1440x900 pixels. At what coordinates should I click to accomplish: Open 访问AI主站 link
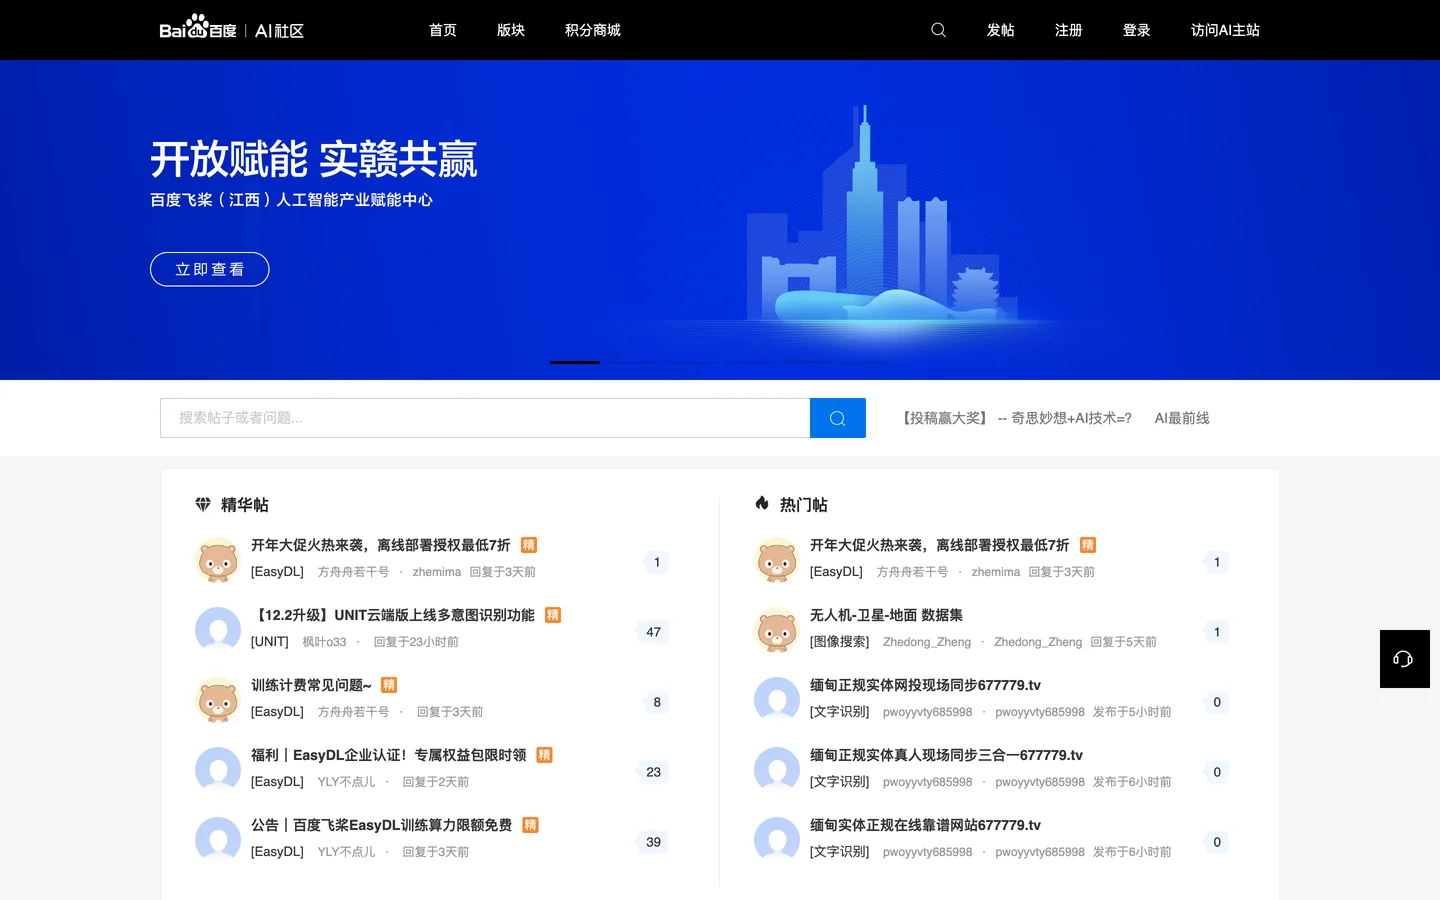click(x=1225, y=30)
